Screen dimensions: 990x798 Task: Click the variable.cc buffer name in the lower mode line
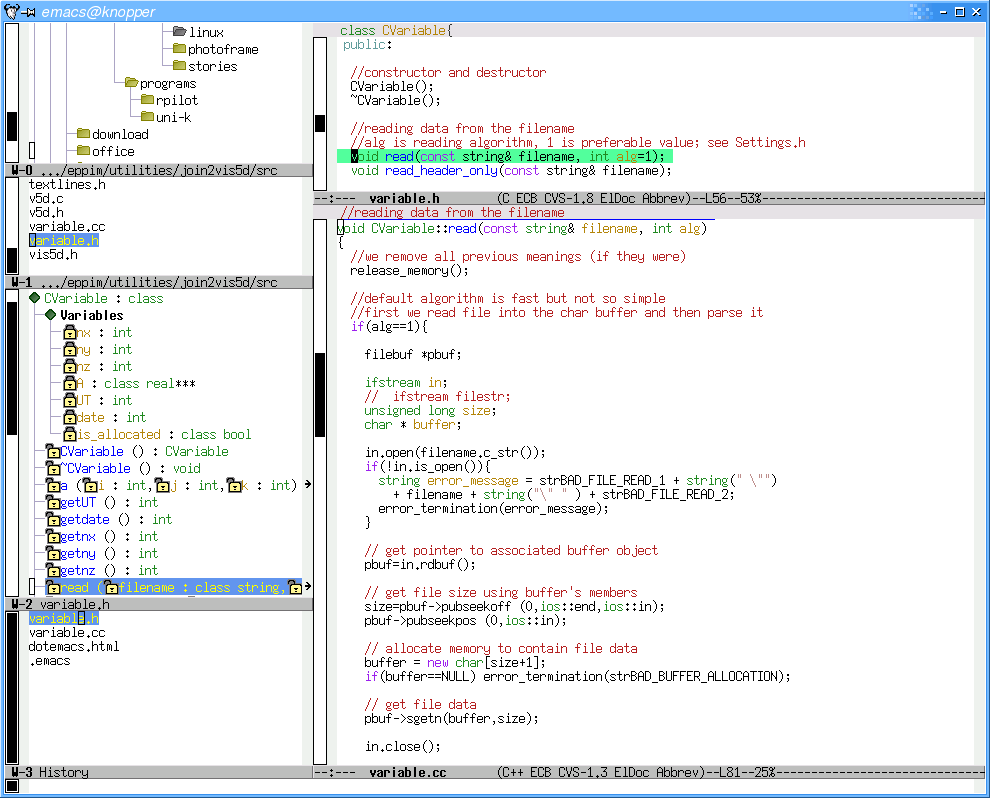point(407,772)
